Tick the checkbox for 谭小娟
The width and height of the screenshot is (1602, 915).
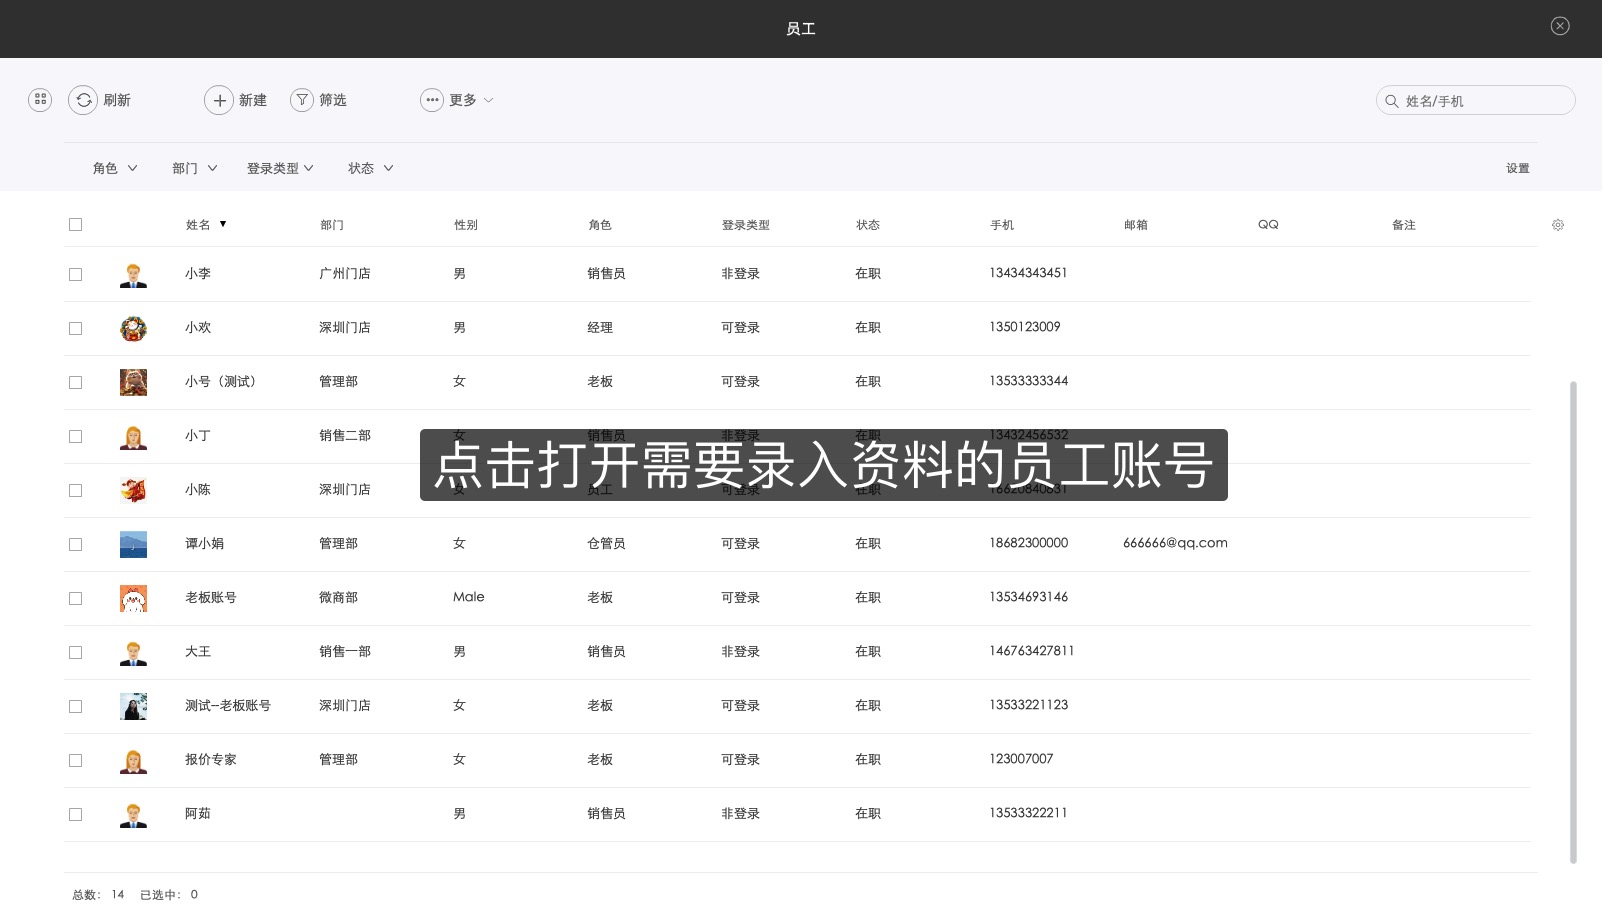[x=75, y=544]
